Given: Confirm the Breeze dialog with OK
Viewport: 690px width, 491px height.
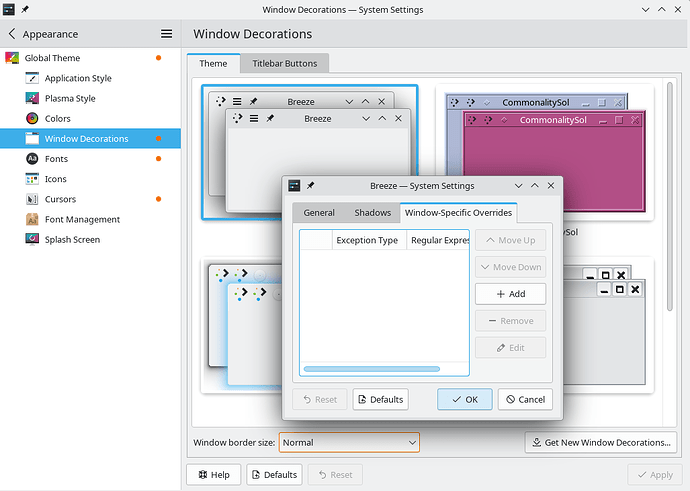Looking at the screenshot, I should click(x=465, y=399).
